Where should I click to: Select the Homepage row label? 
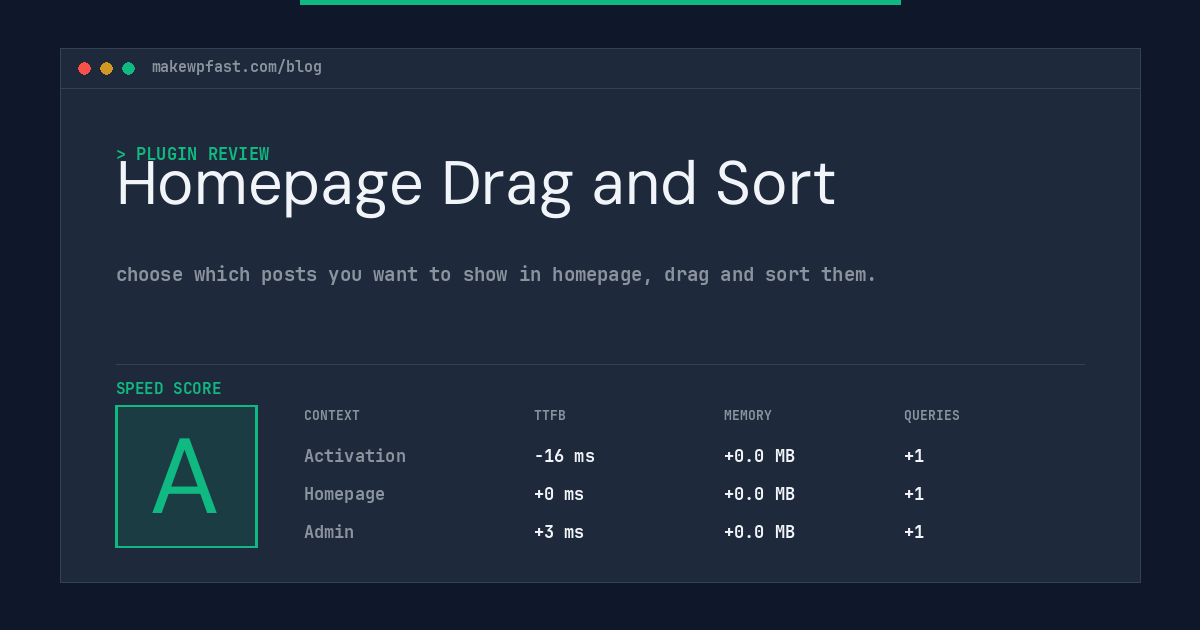[344, 494]
